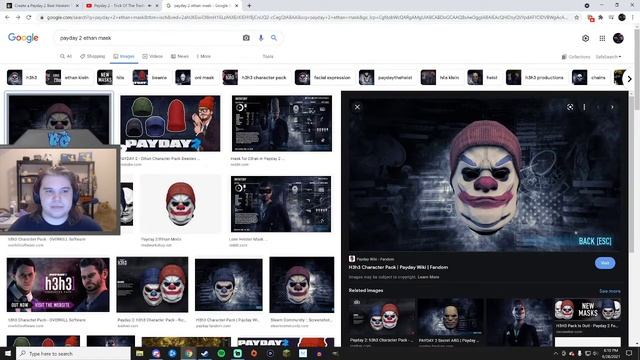Screen dimensions: 640x360
Task: Open the NEW MASKS related image
Action: [x=587, y=310]
